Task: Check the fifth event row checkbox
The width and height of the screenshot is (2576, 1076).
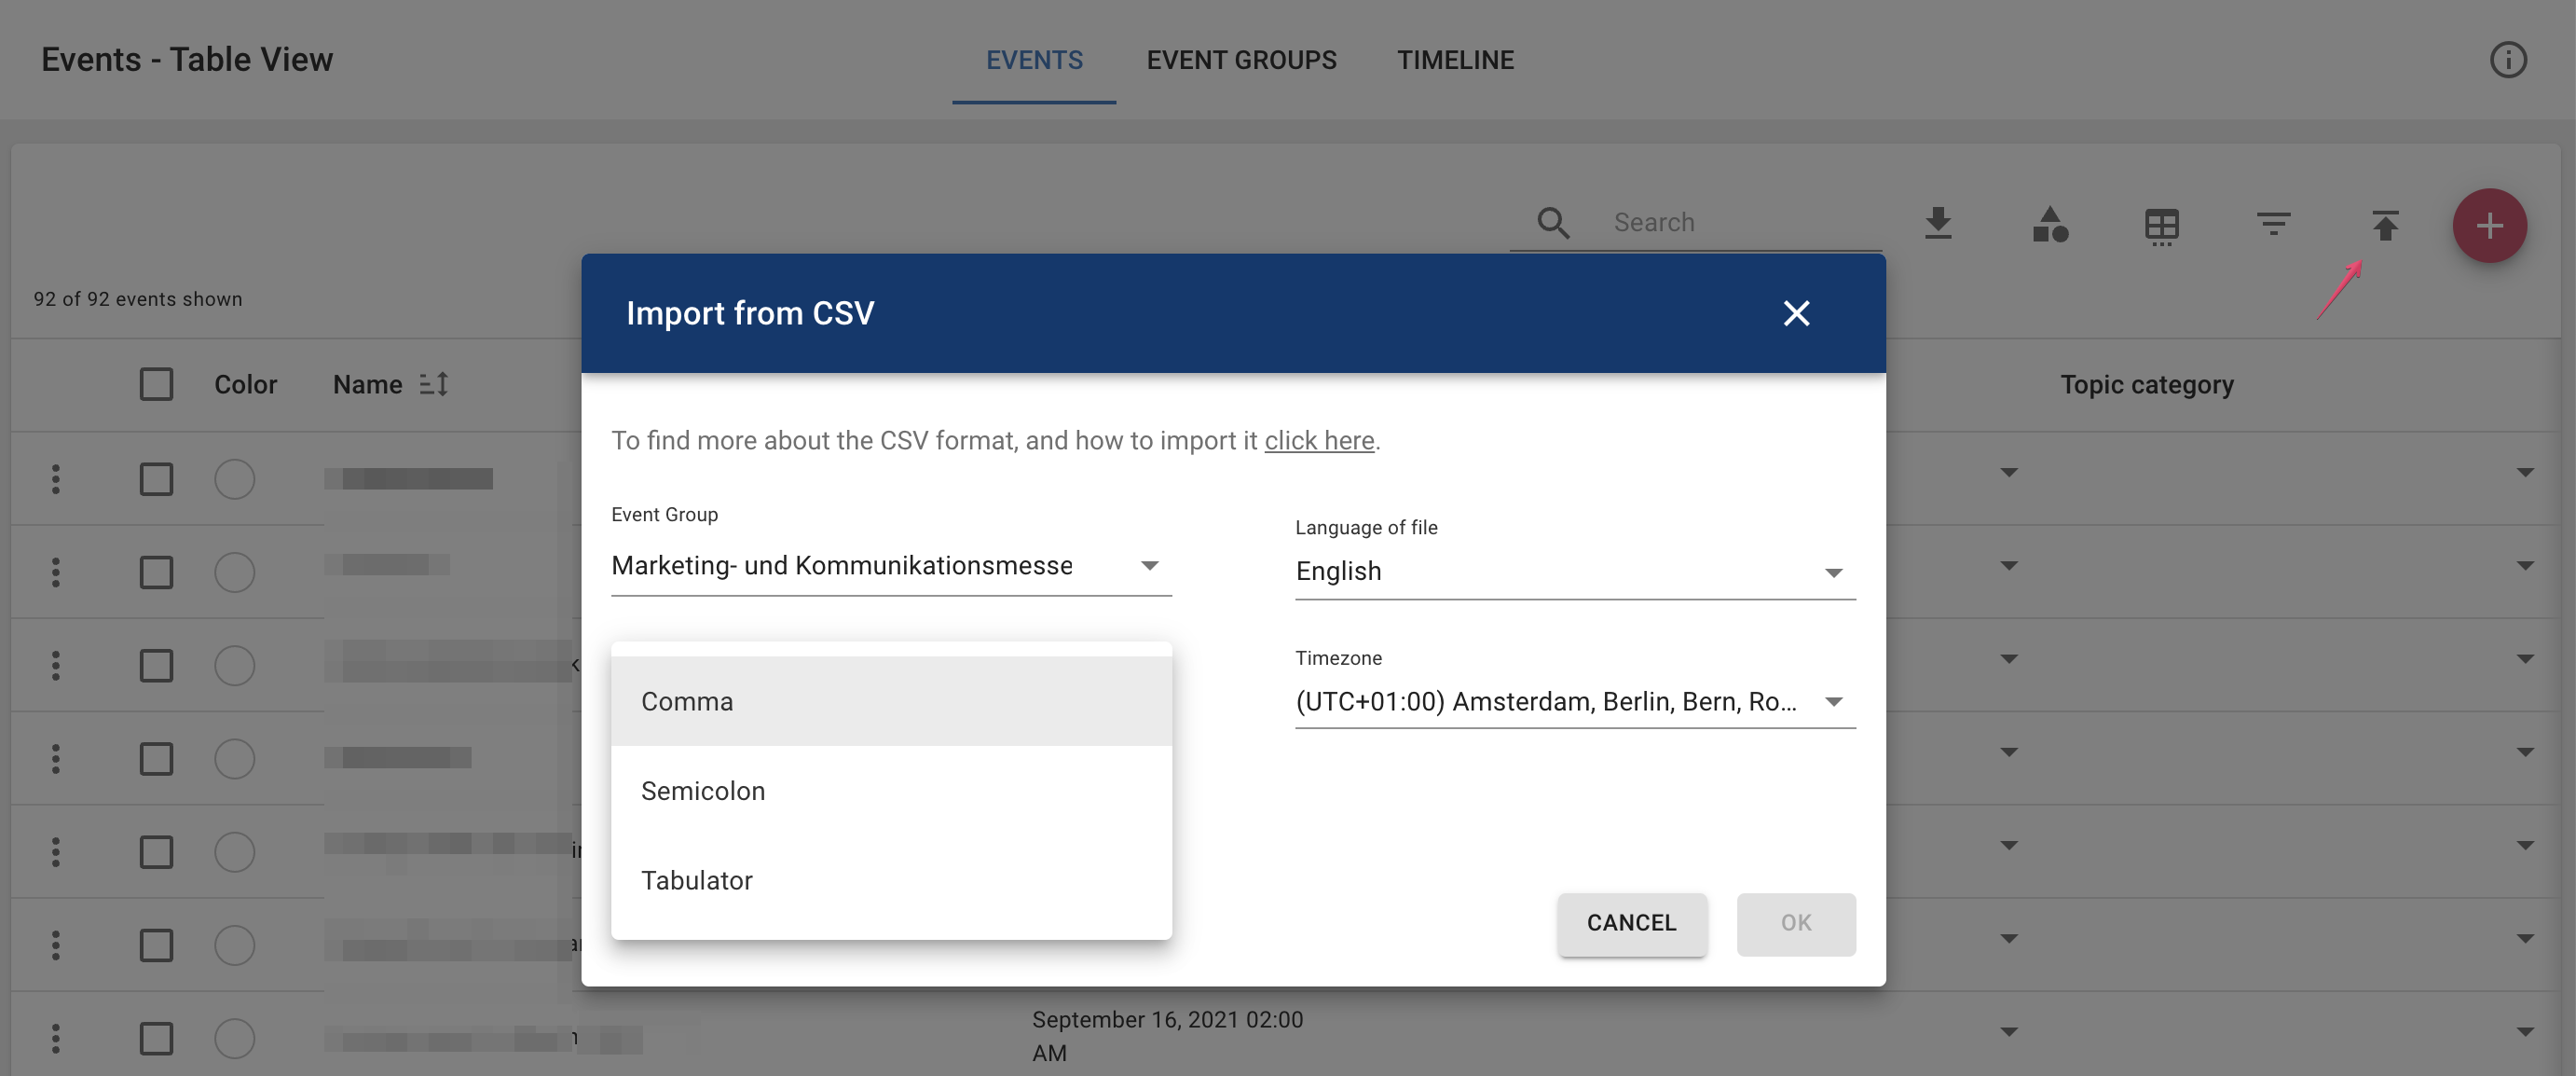Action: coord(156,852)
